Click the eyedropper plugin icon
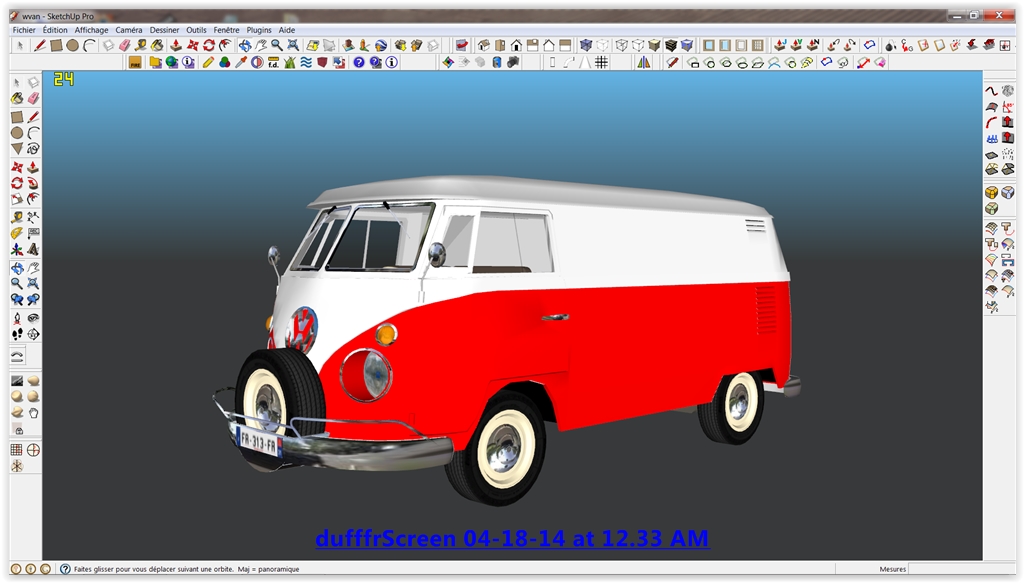This screenshot has width=1024, height=583. click(x=240, y=62)
